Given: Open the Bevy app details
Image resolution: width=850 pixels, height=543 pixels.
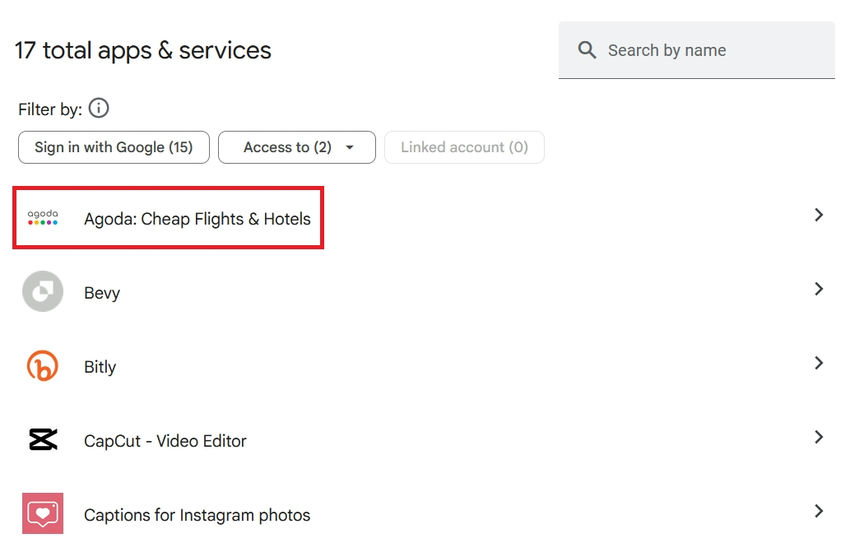Looking at the screenshot, I should [x=102, y=293].
